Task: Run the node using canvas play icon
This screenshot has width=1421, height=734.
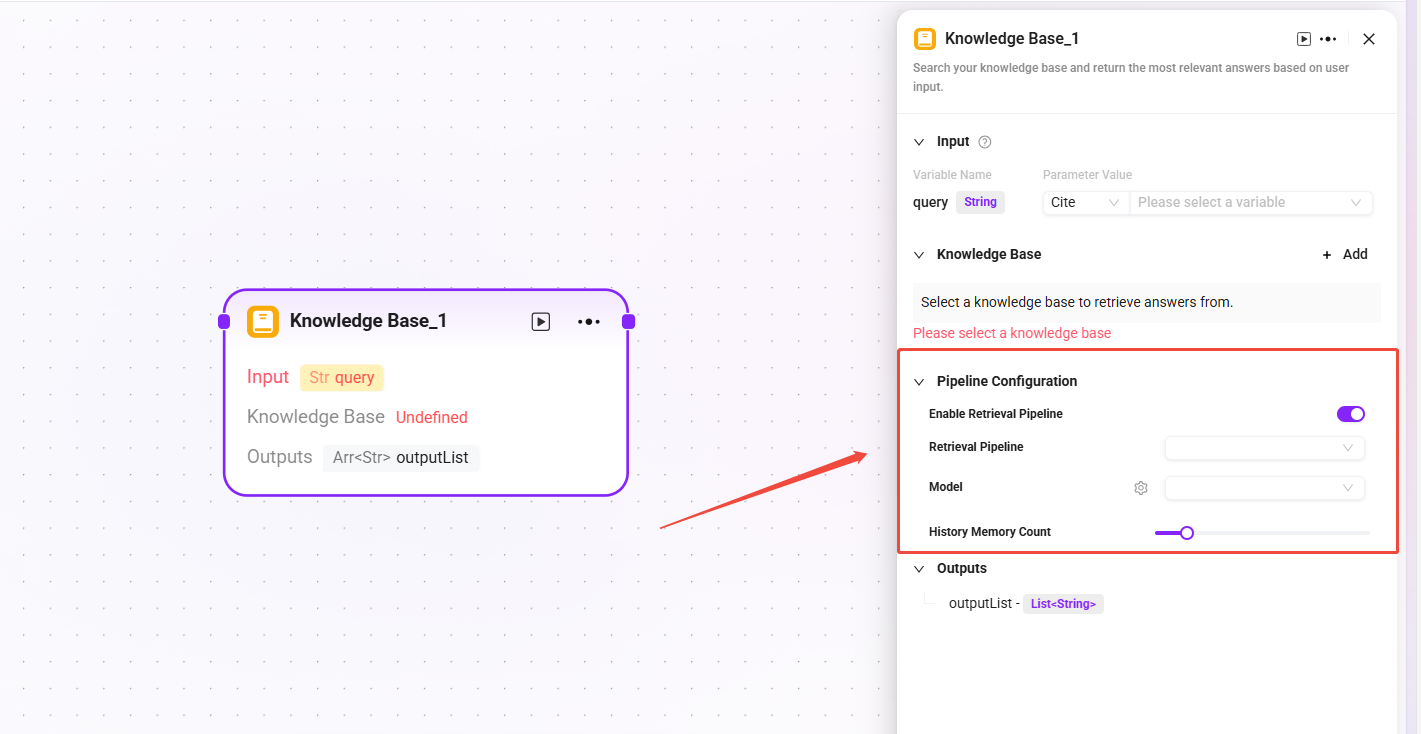Action: tap(541, 322)
